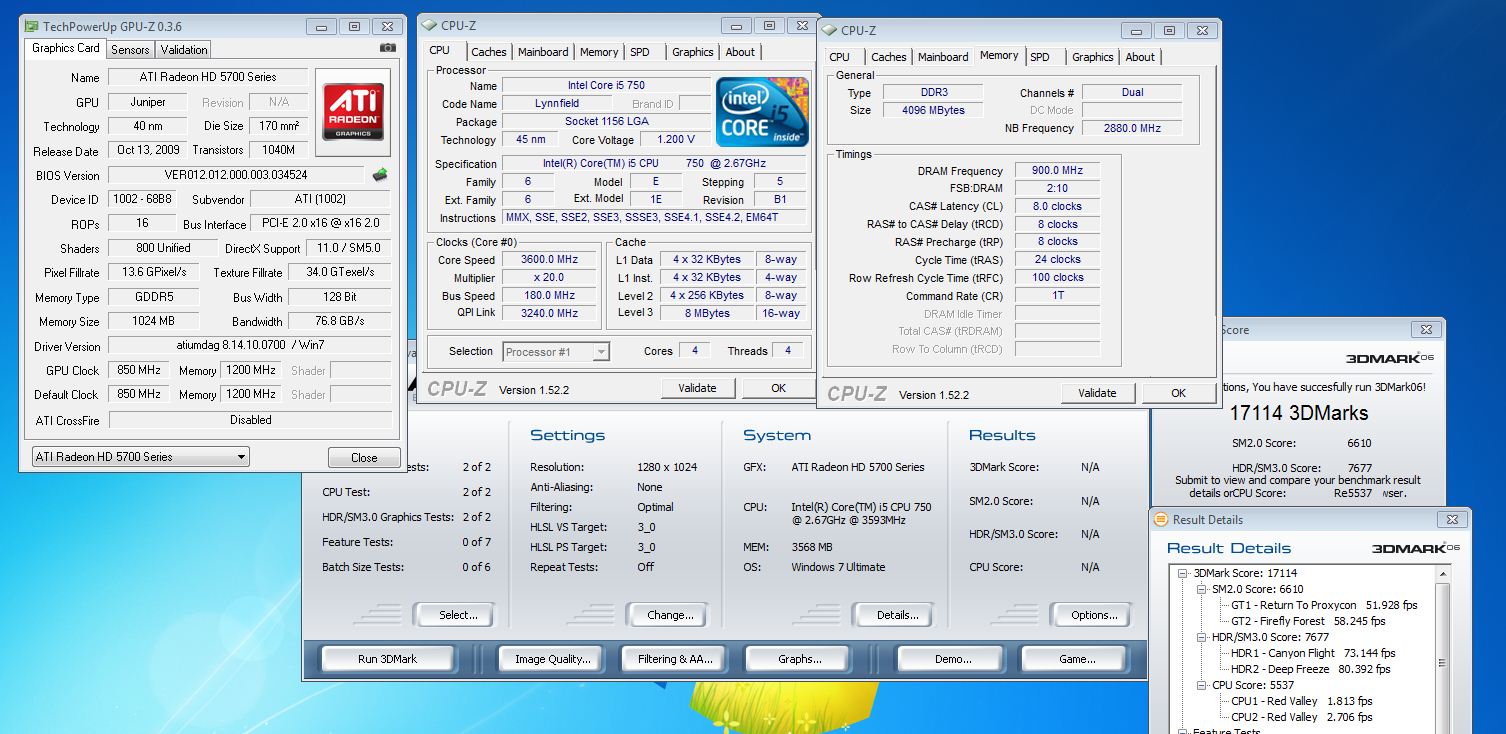
Task: Click the CPU-Z Core Speed value 3600.0 MHz
Action: pos(550,260)
